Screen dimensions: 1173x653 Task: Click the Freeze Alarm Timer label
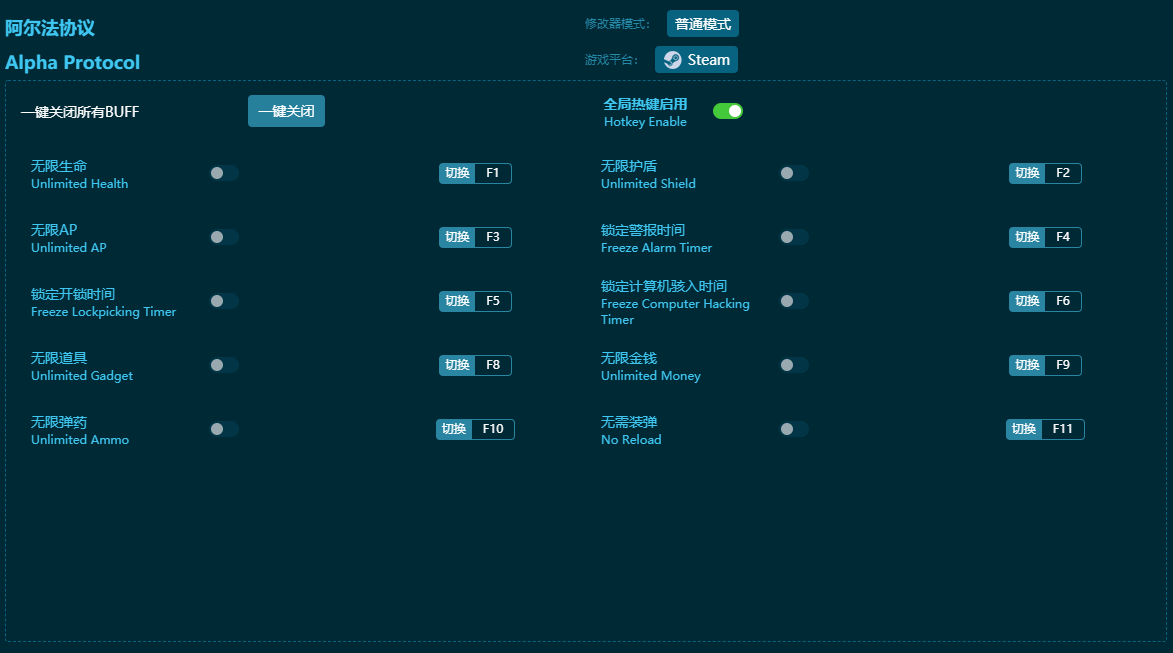point(656,248)
